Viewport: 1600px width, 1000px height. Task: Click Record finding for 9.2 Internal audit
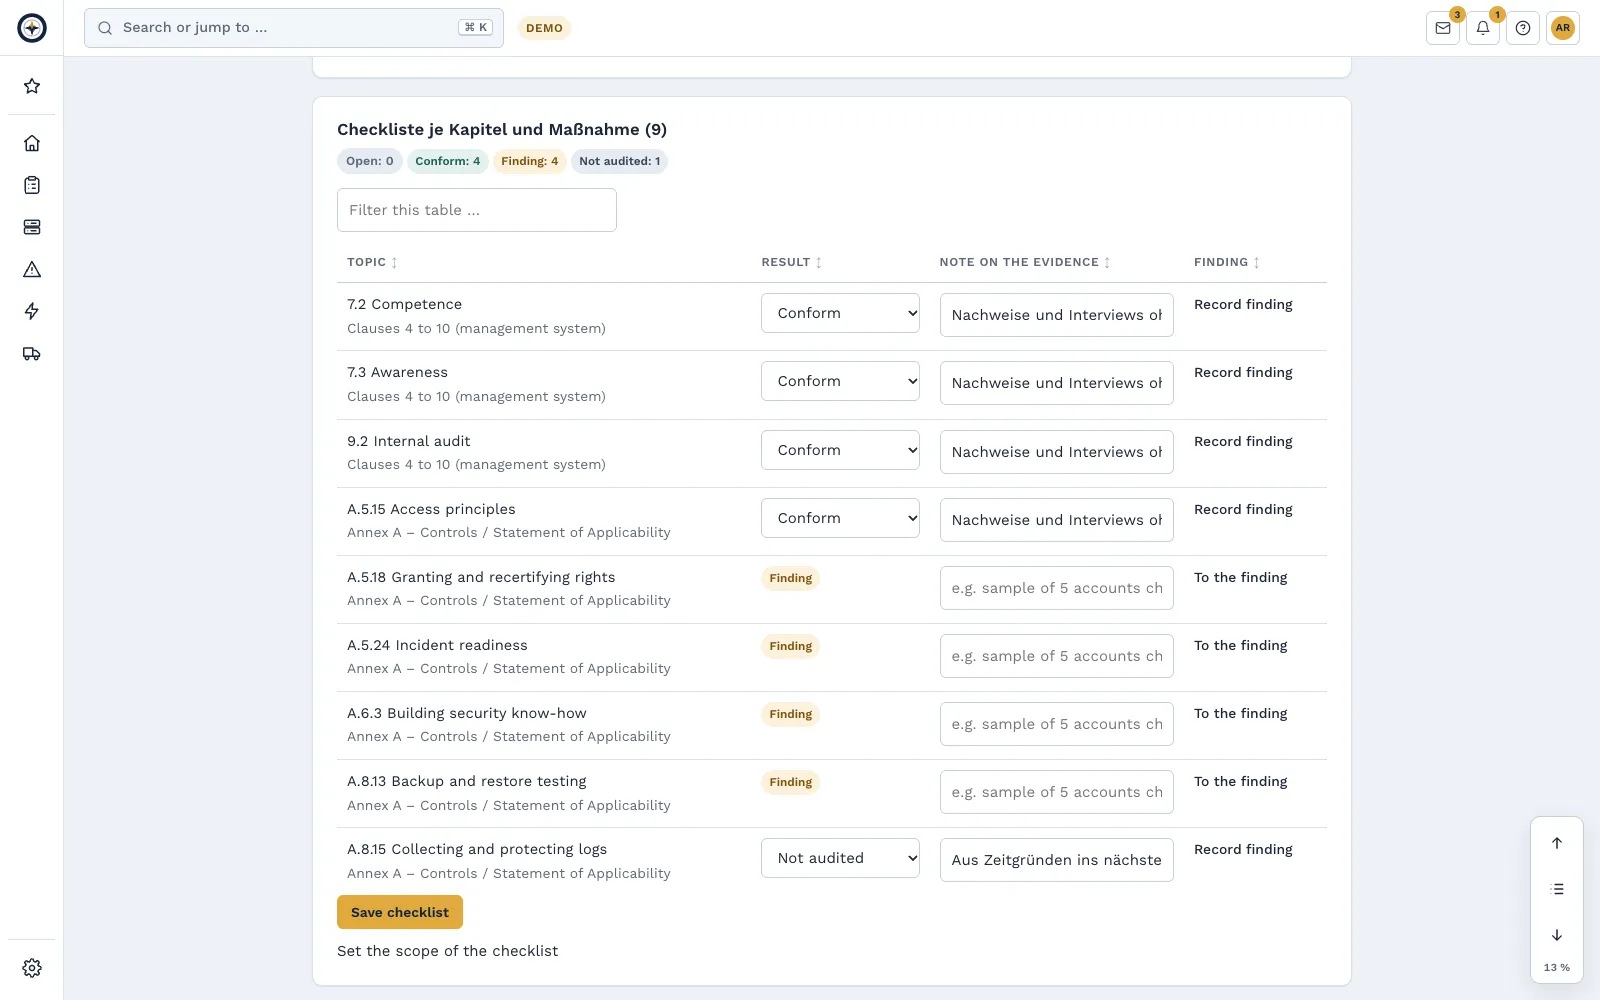(x=1243, y=441)
